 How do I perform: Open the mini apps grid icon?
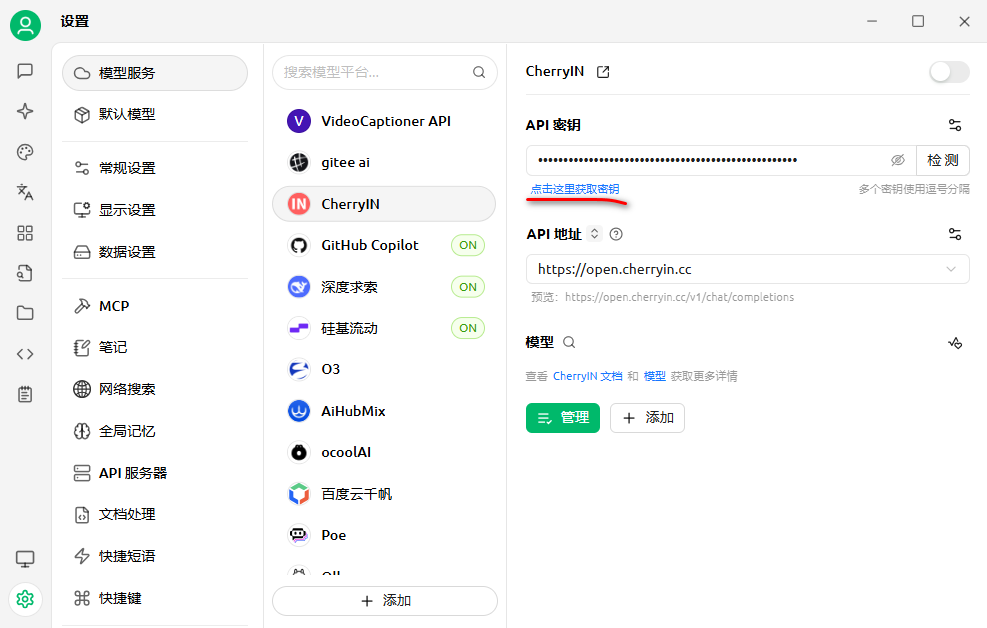coord(25,233)
